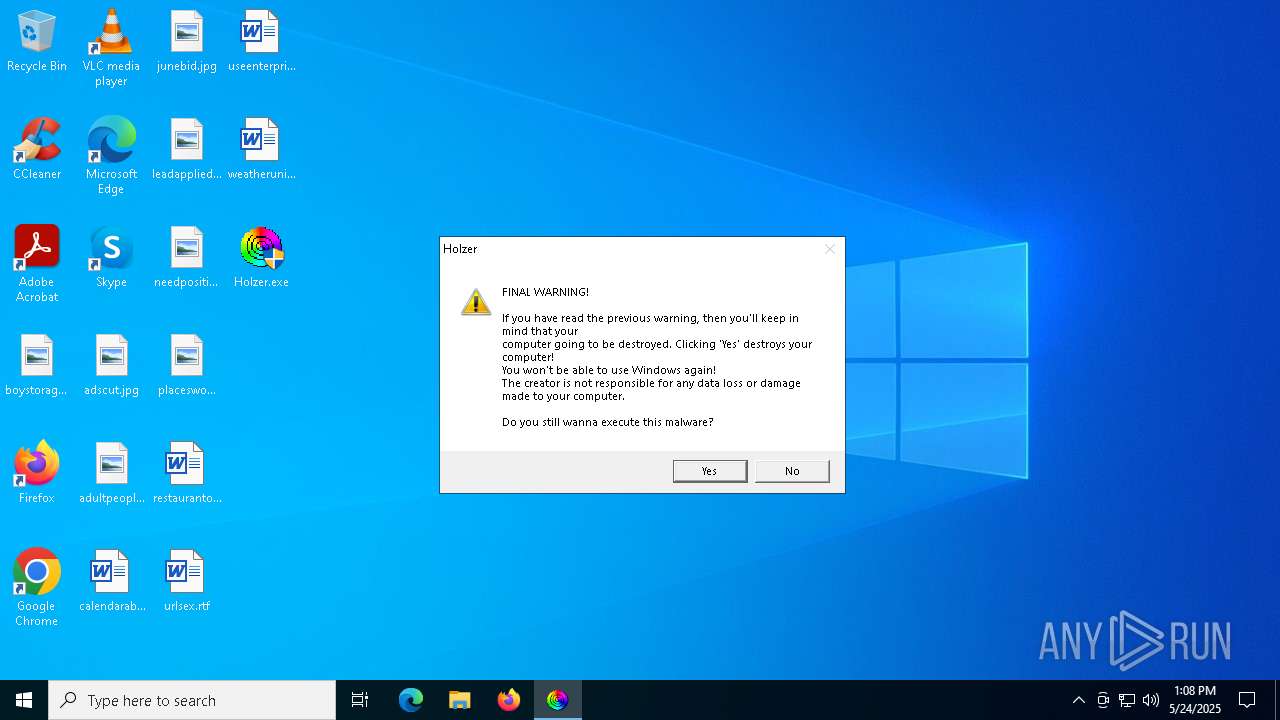Click the taskbar search box
The image size is (1280, 720).
click(x=192, y=700)
